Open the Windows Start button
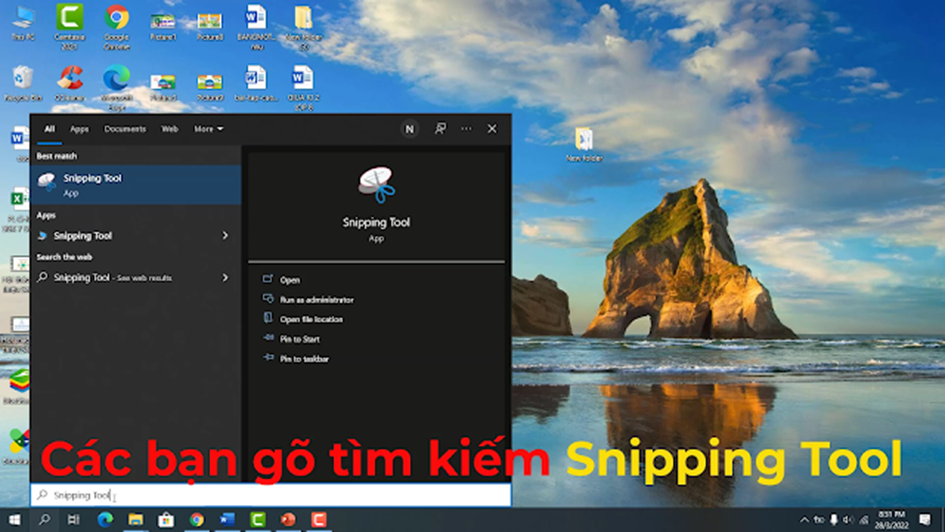Image resolution: width=945 pixels, height=532 pixels. (14, 519)
